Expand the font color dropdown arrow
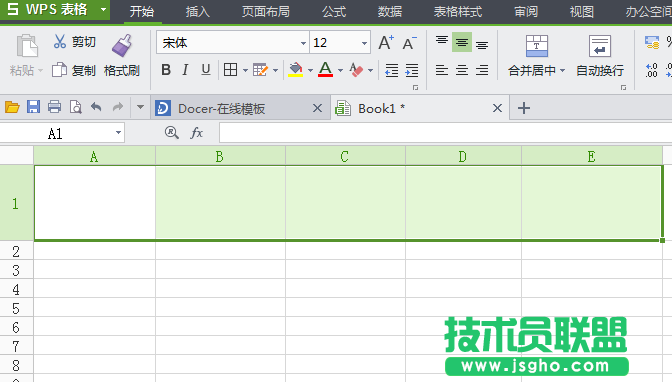 pos(340,70)
